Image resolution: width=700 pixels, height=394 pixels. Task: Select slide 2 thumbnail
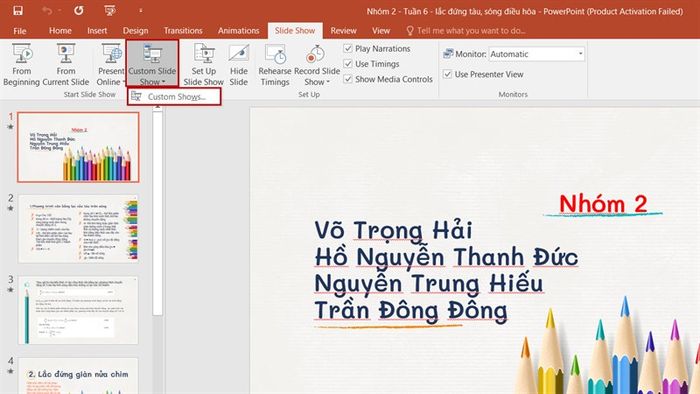(78, 228)
